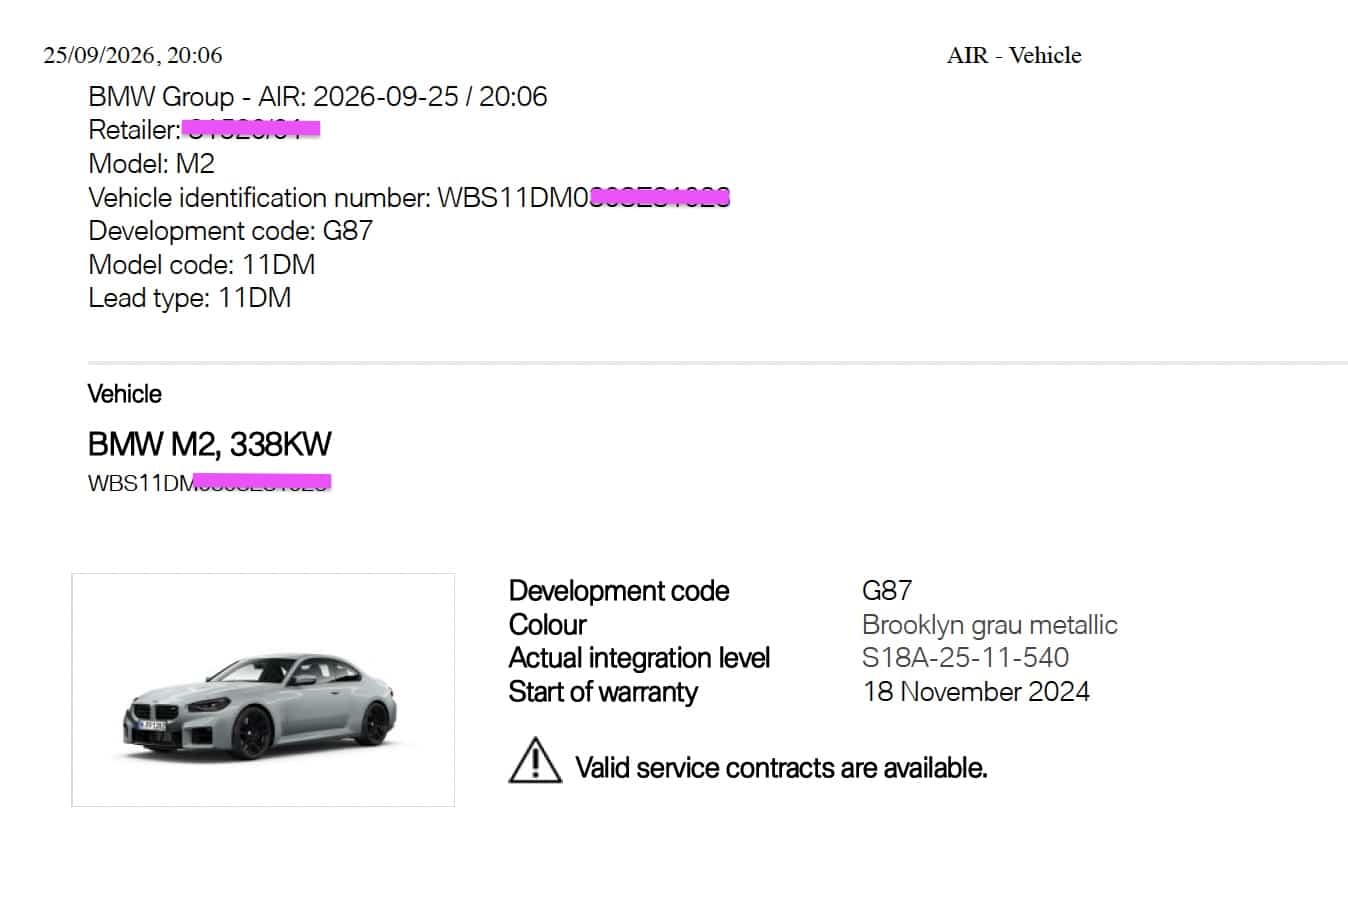Click 'Valid service contracts are available.' notice
This screenshot has height=920, width=1348.
click(781, 768)
